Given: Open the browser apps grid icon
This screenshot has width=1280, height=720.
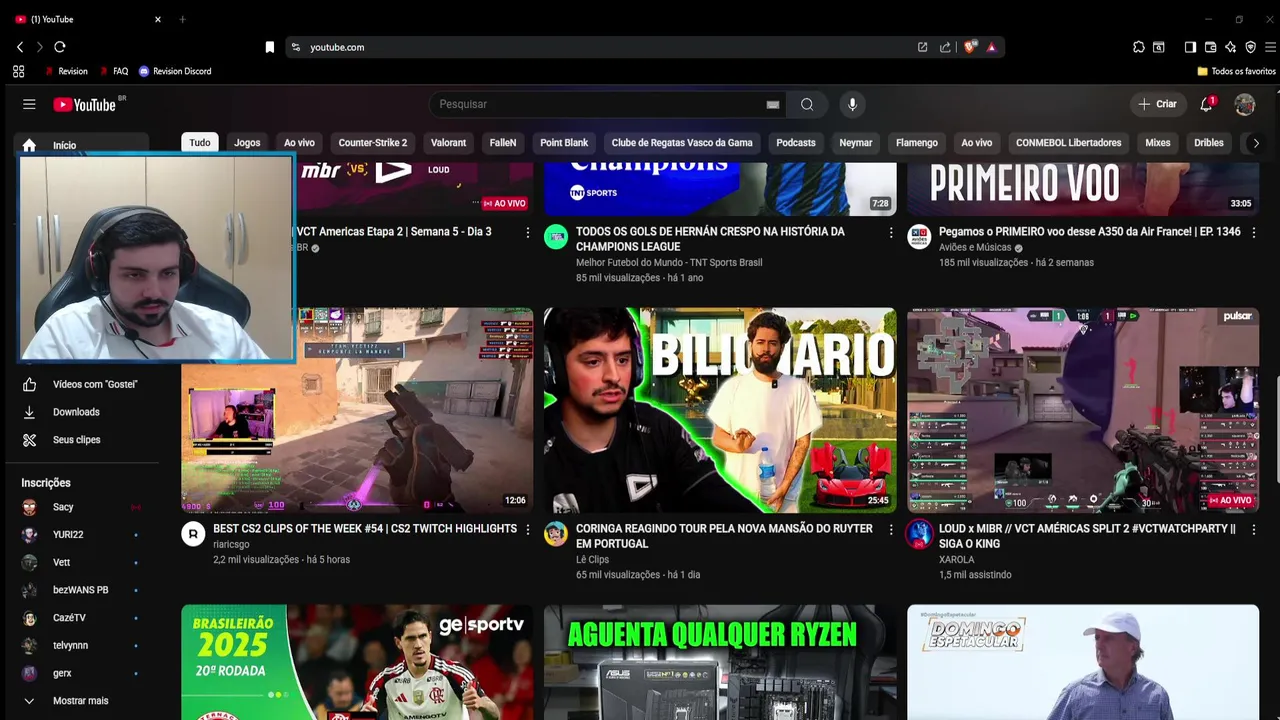Looking at the screenshot, I should pos(18,71).
